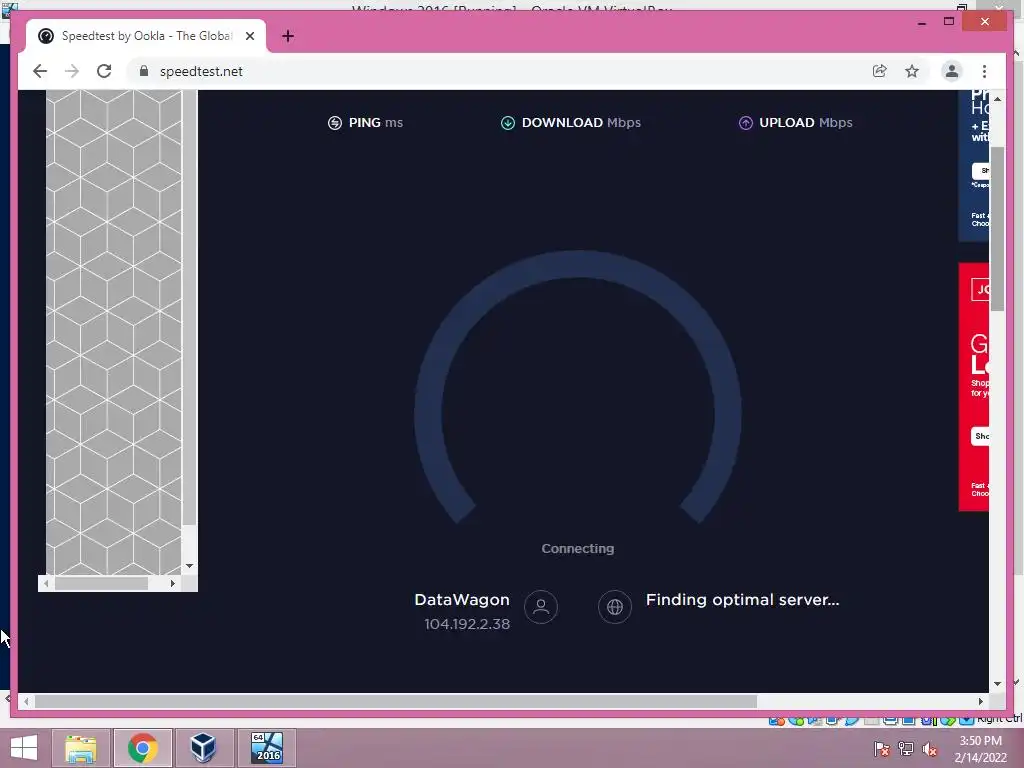Open the Windows Start menu
This screenshot has height=768, width=1024.
(24, 748)
